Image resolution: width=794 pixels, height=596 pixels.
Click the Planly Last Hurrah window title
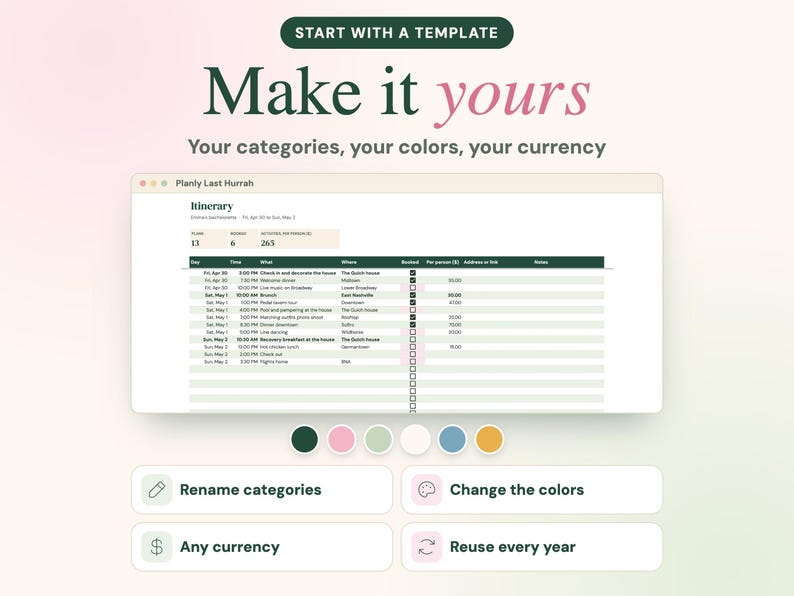[215, 183]
